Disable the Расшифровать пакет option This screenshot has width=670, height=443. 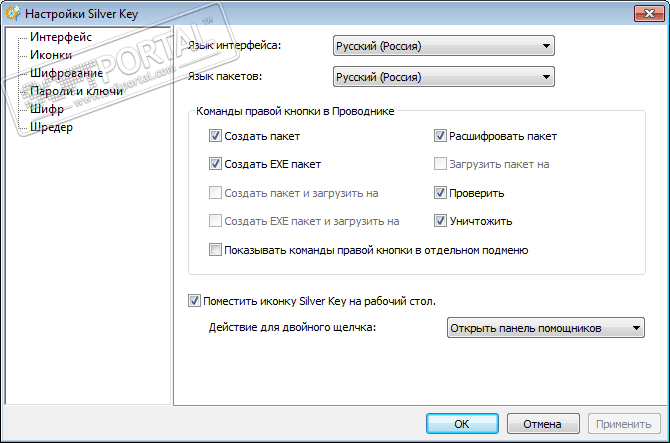[441, 136]
